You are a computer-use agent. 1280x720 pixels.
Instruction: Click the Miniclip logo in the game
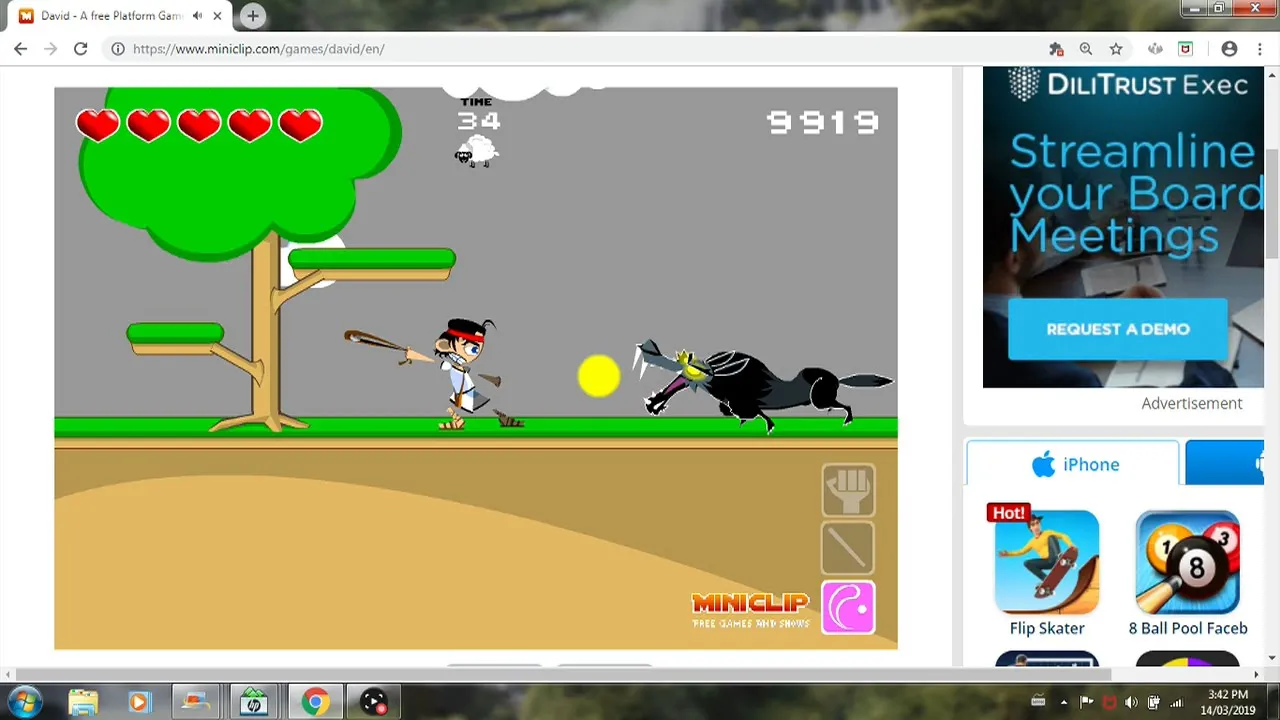click(750, 610)
